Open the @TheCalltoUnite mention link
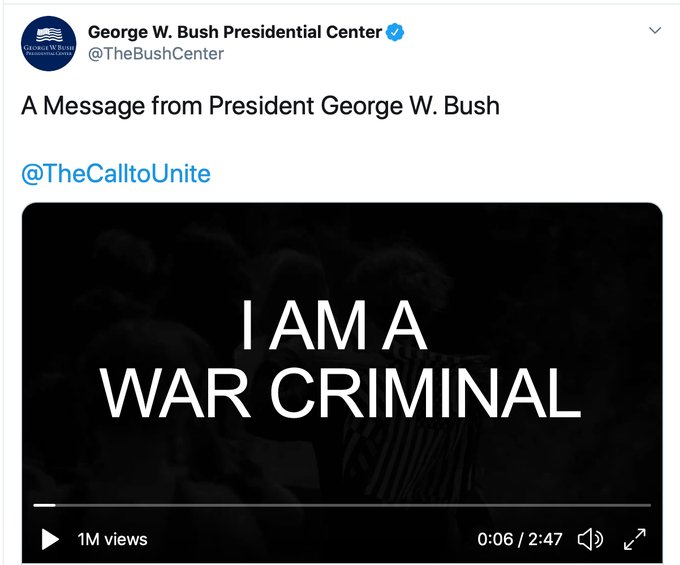 click(x=116, y=174)
